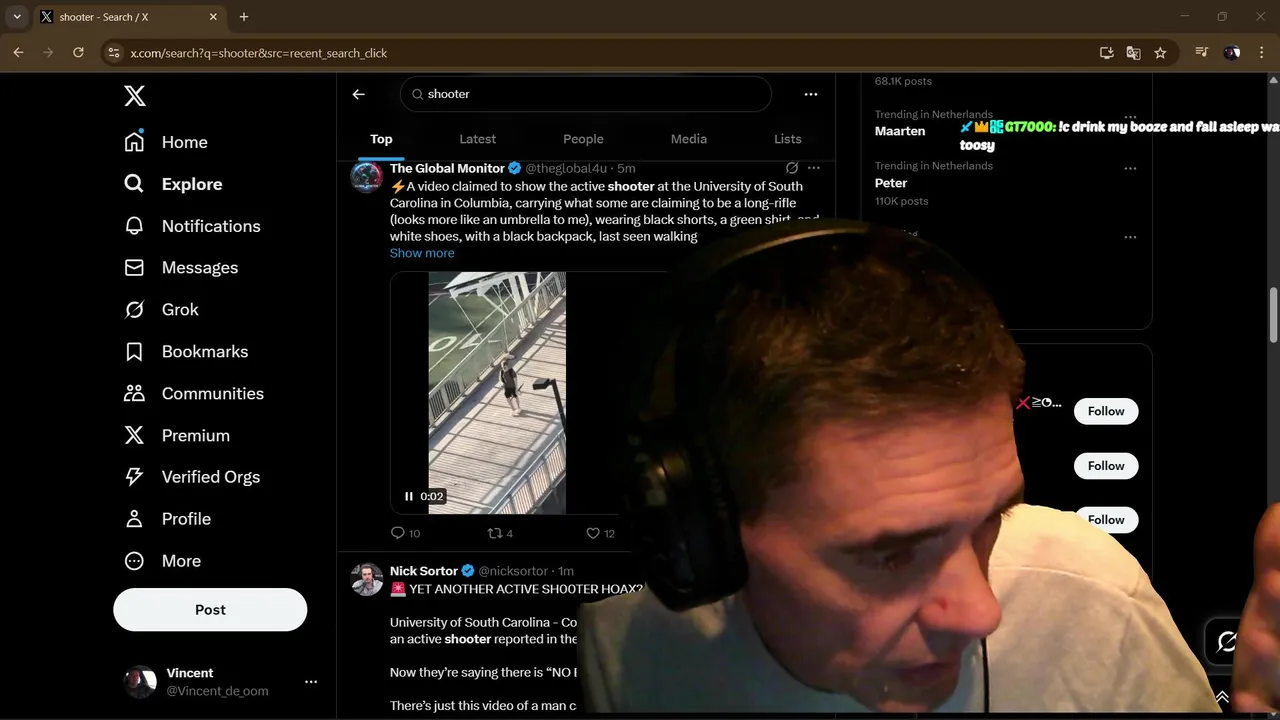Click the @theglobal4u handle

[566, 168]
